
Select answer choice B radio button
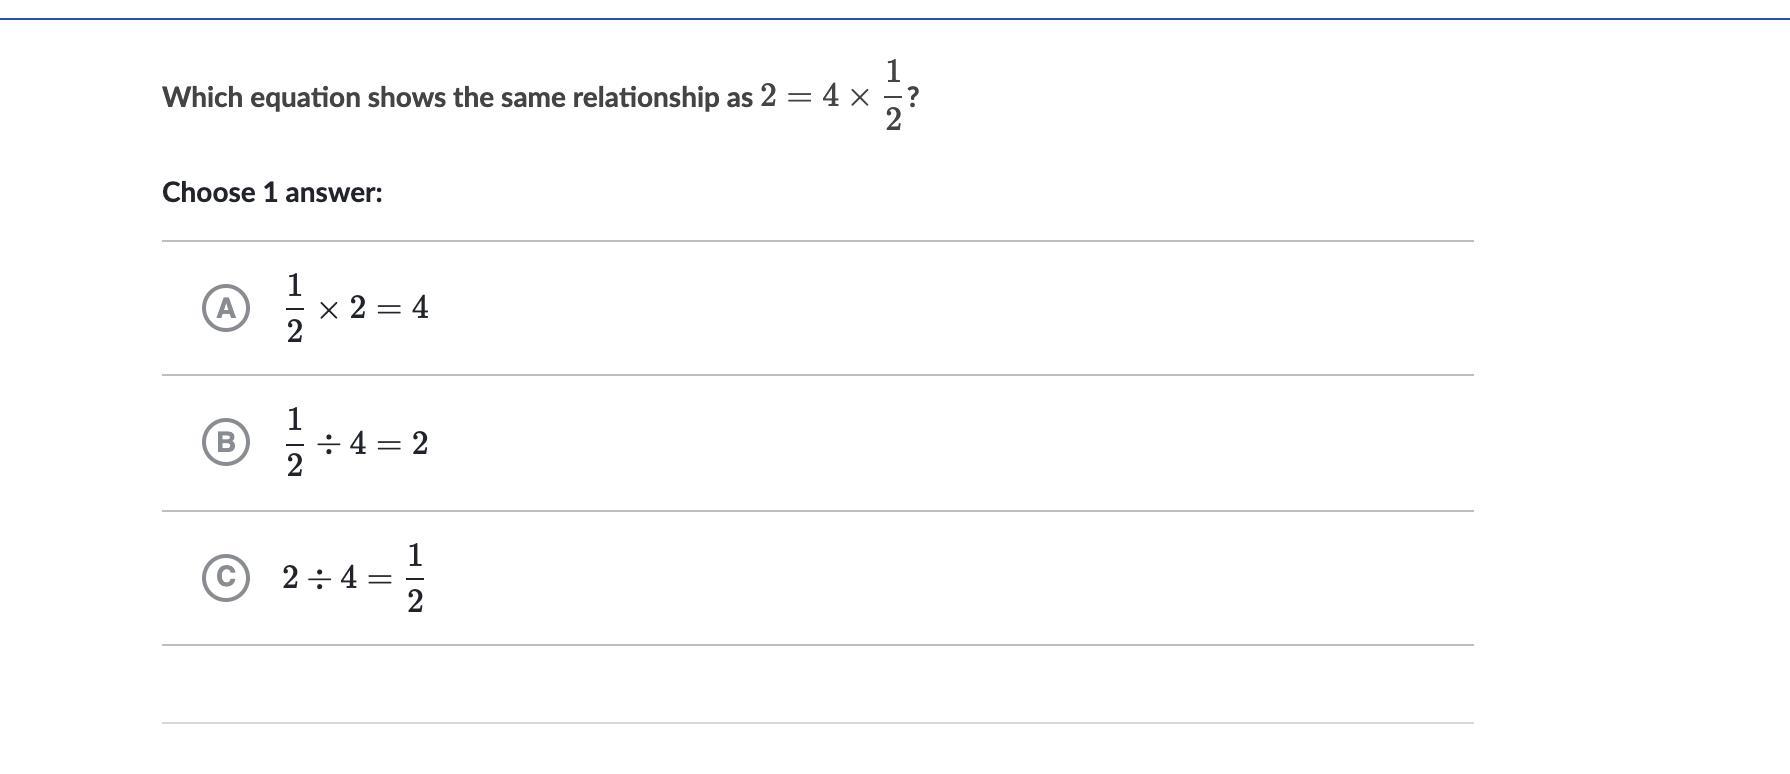(226, 442)
